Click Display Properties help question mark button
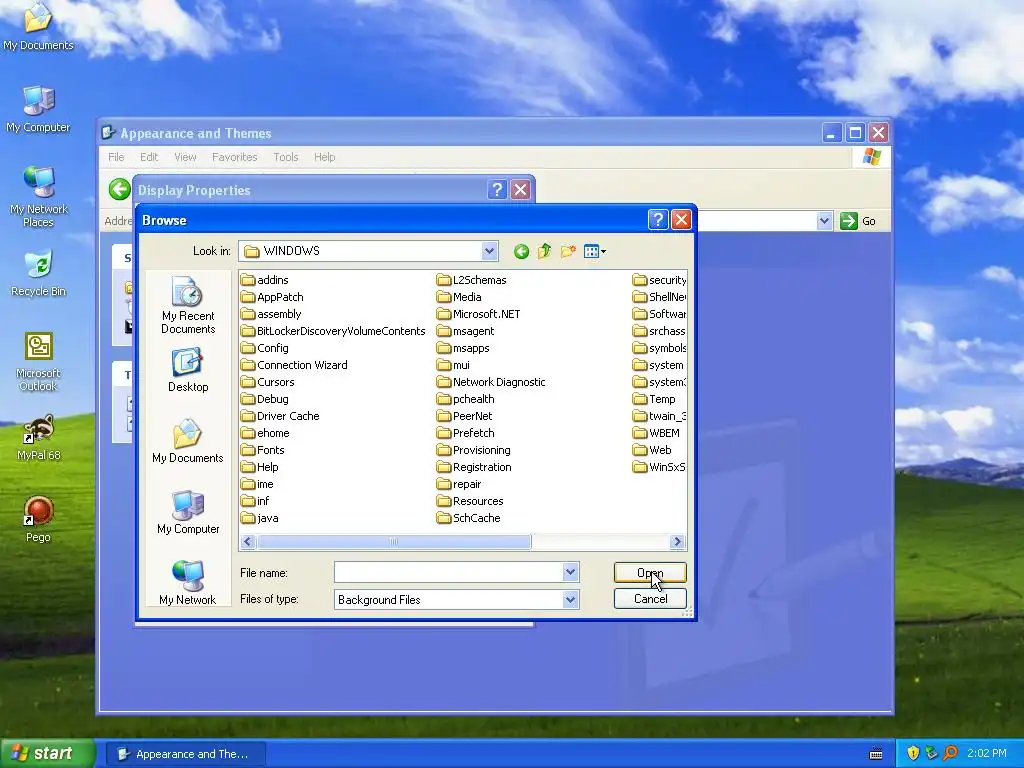The image size is (1024, 768). click(x=497, y=190)
